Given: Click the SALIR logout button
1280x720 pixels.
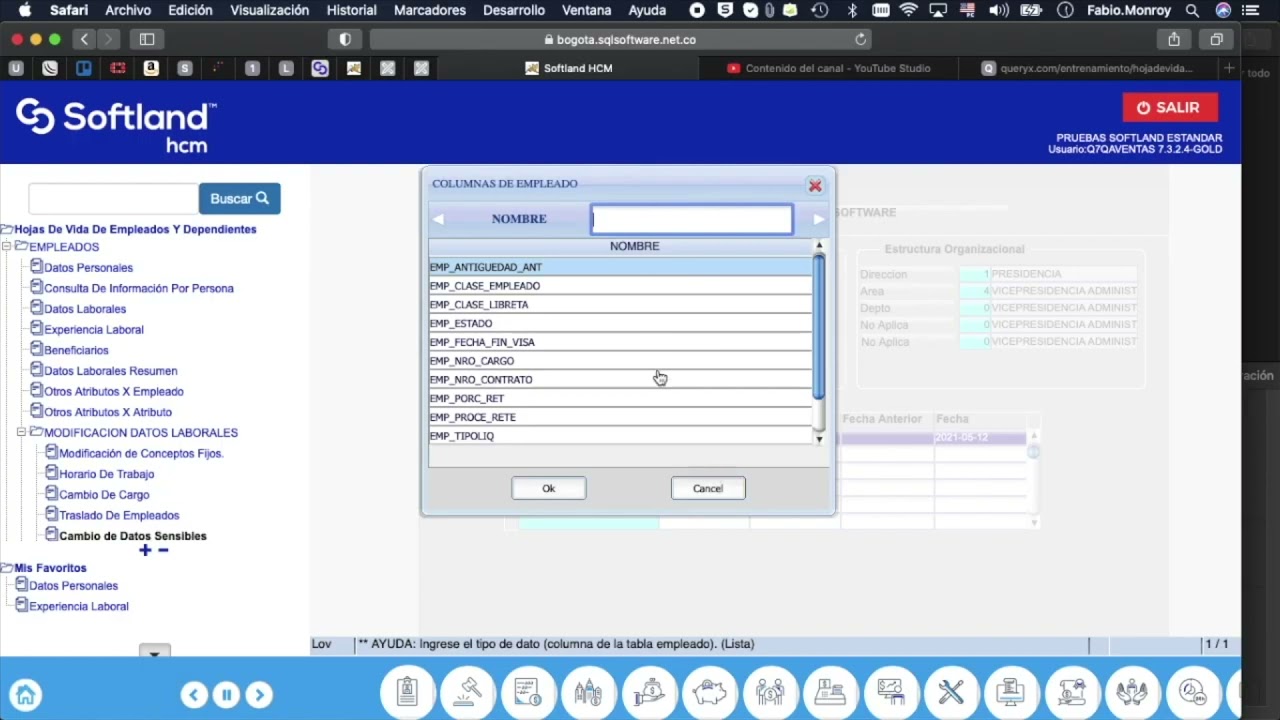Looking at the screenshot, I should (1169, 108).
